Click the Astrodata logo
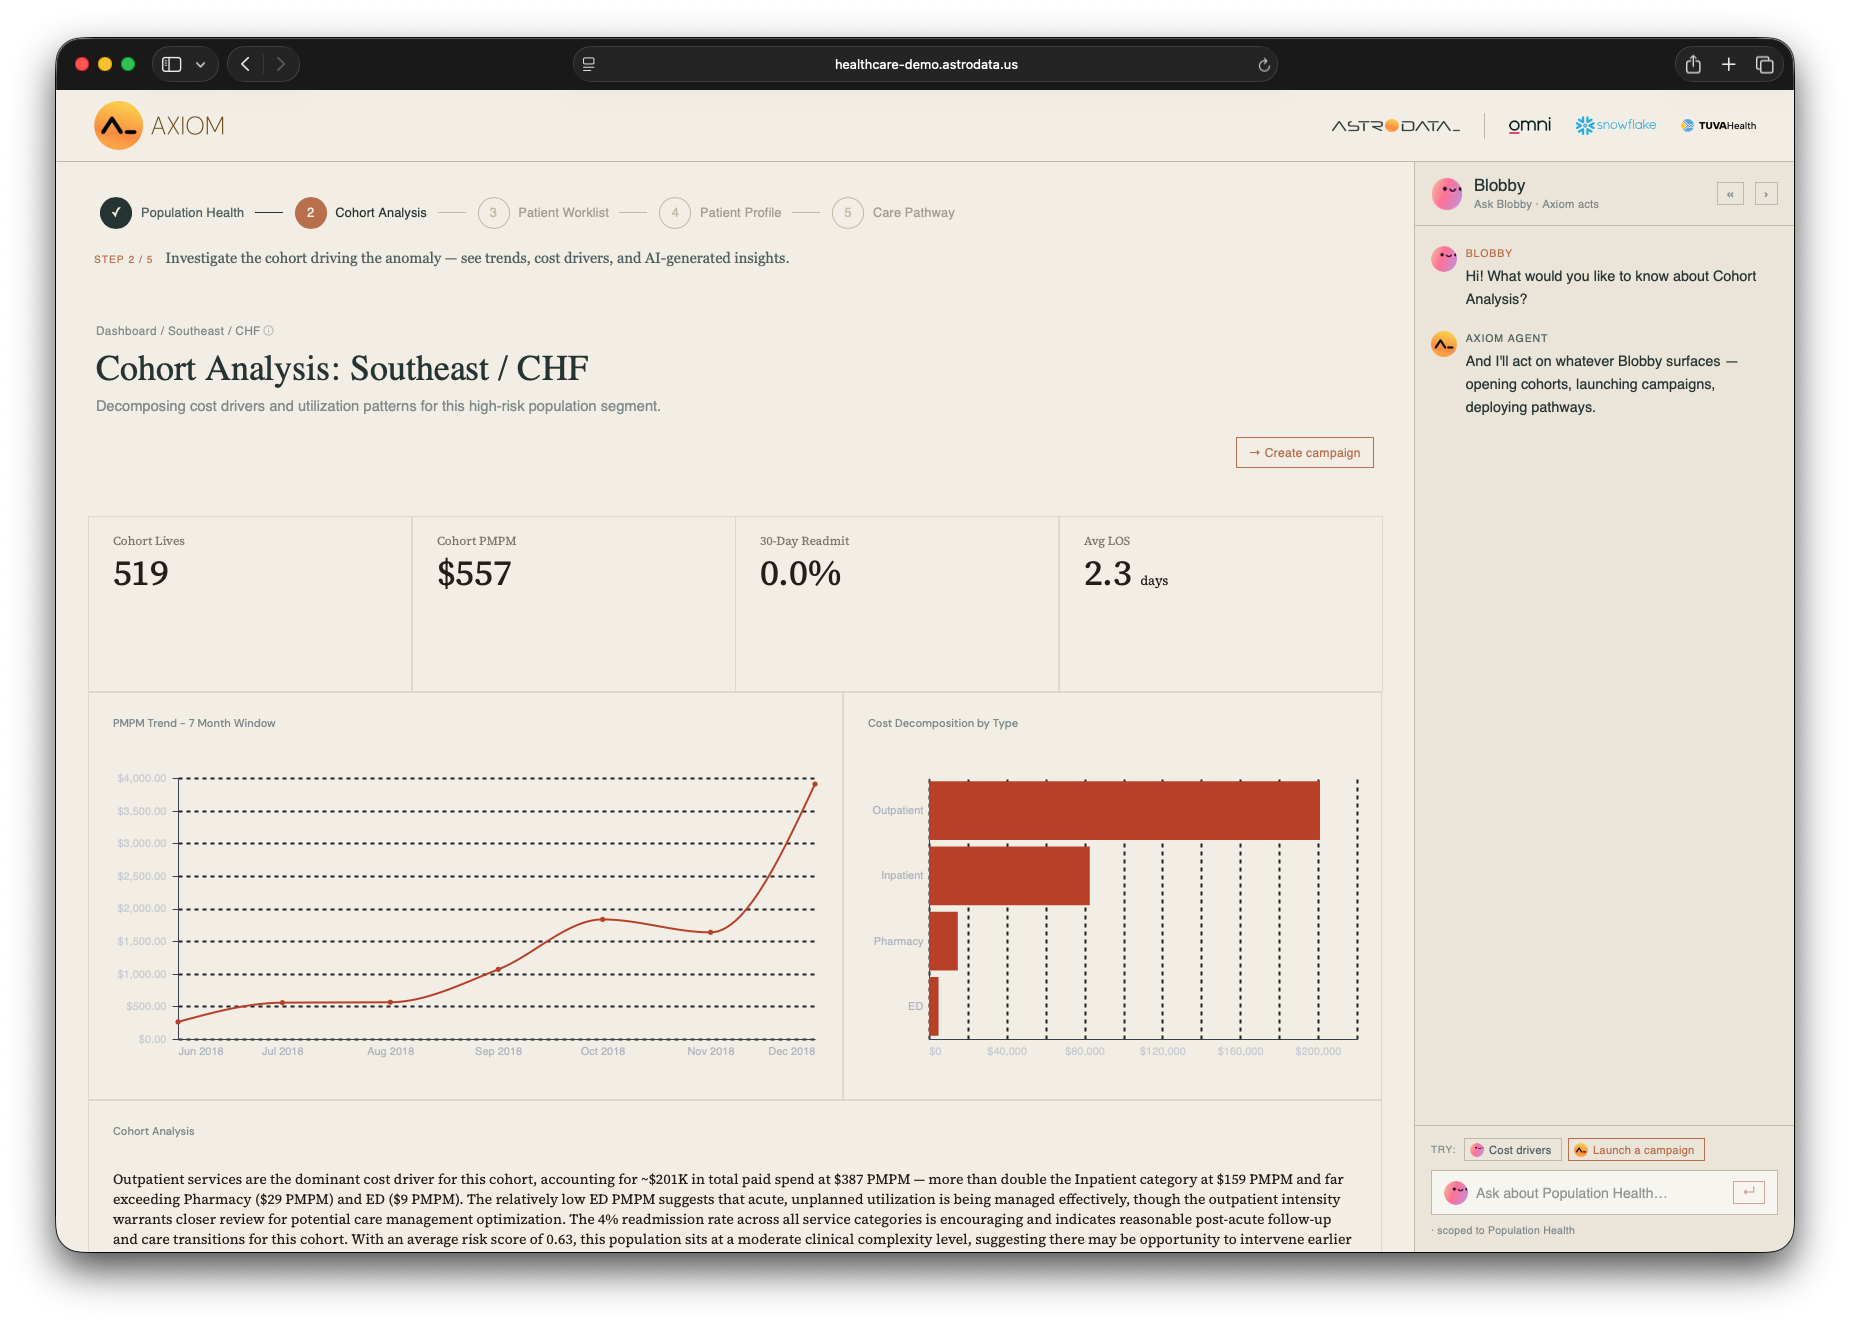This screenshot has height=1326, width=1850. [x=1396, y=126]
